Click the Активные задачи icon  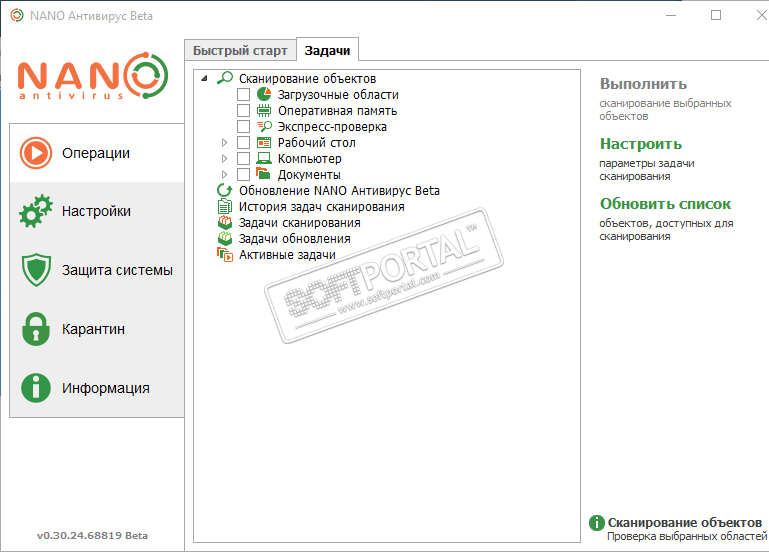[x=225, y=254]
